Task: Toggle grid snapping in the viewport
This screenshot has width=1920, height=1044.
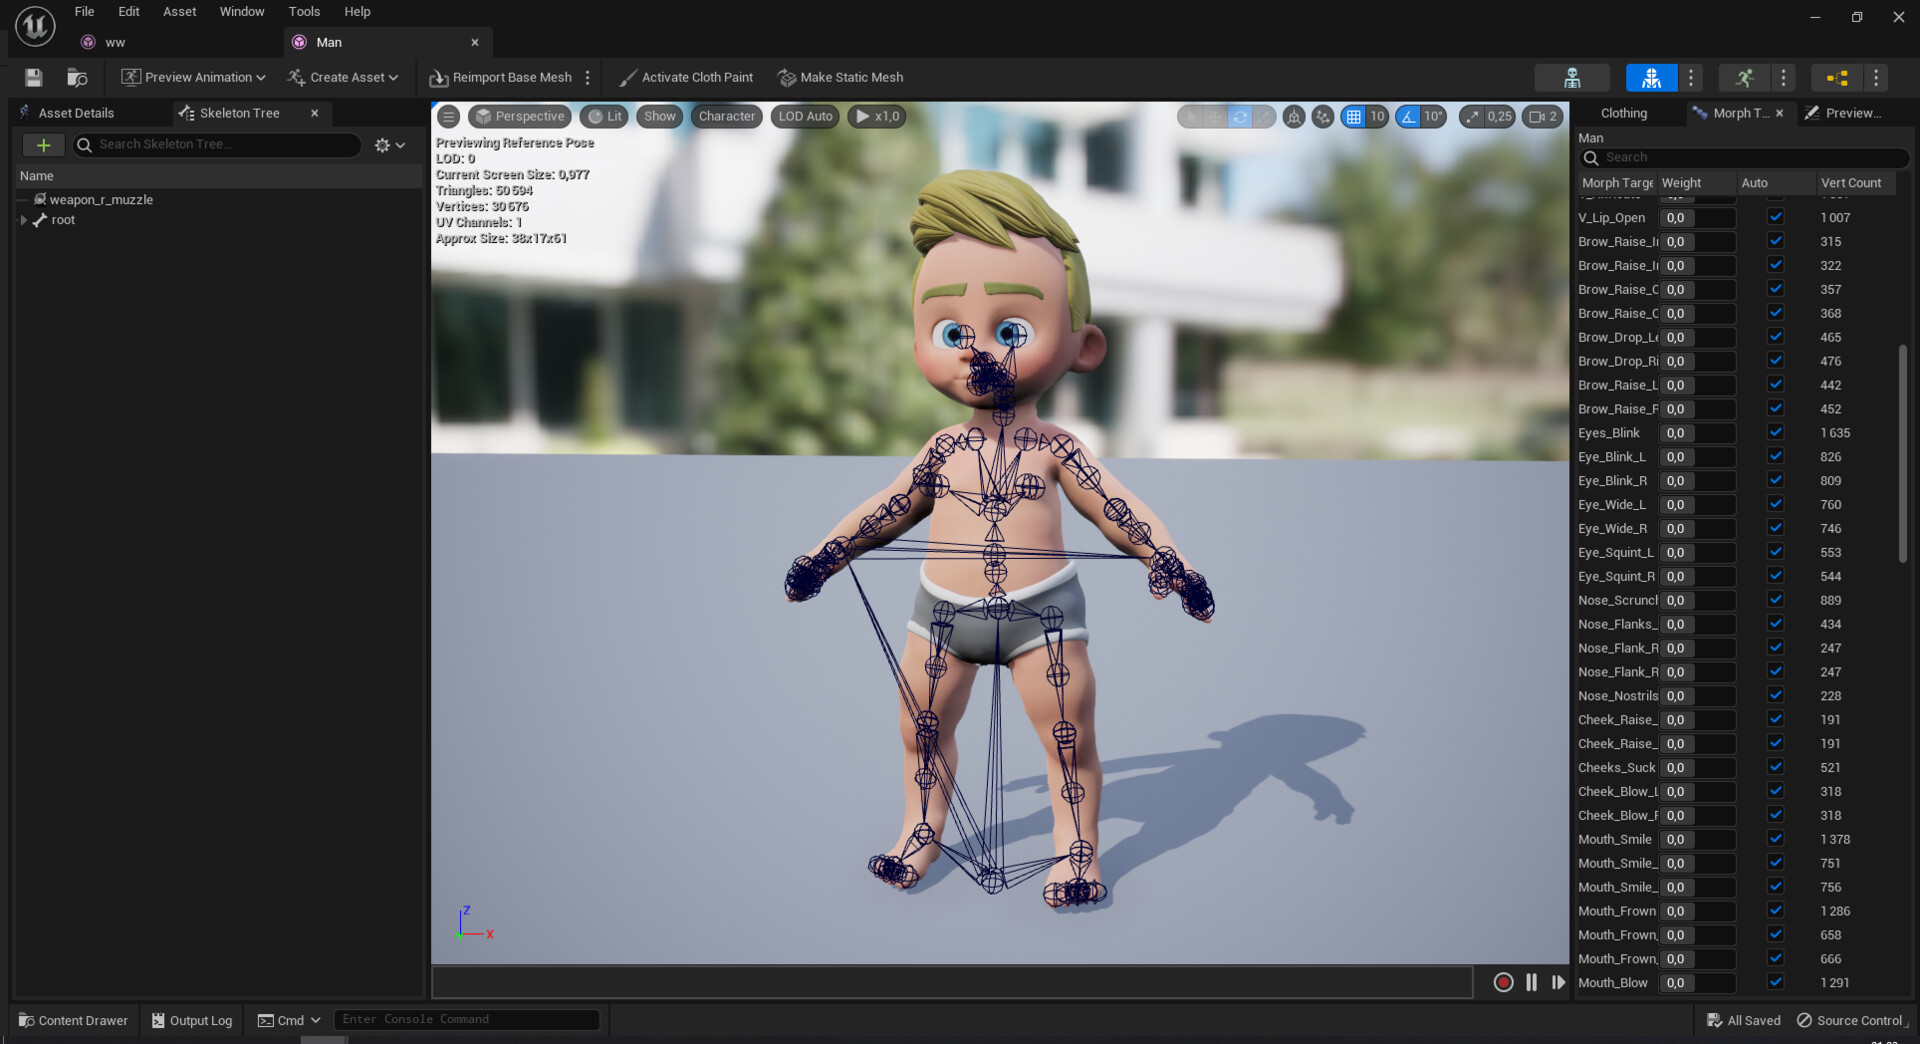Action: [x=1353, y=116]
